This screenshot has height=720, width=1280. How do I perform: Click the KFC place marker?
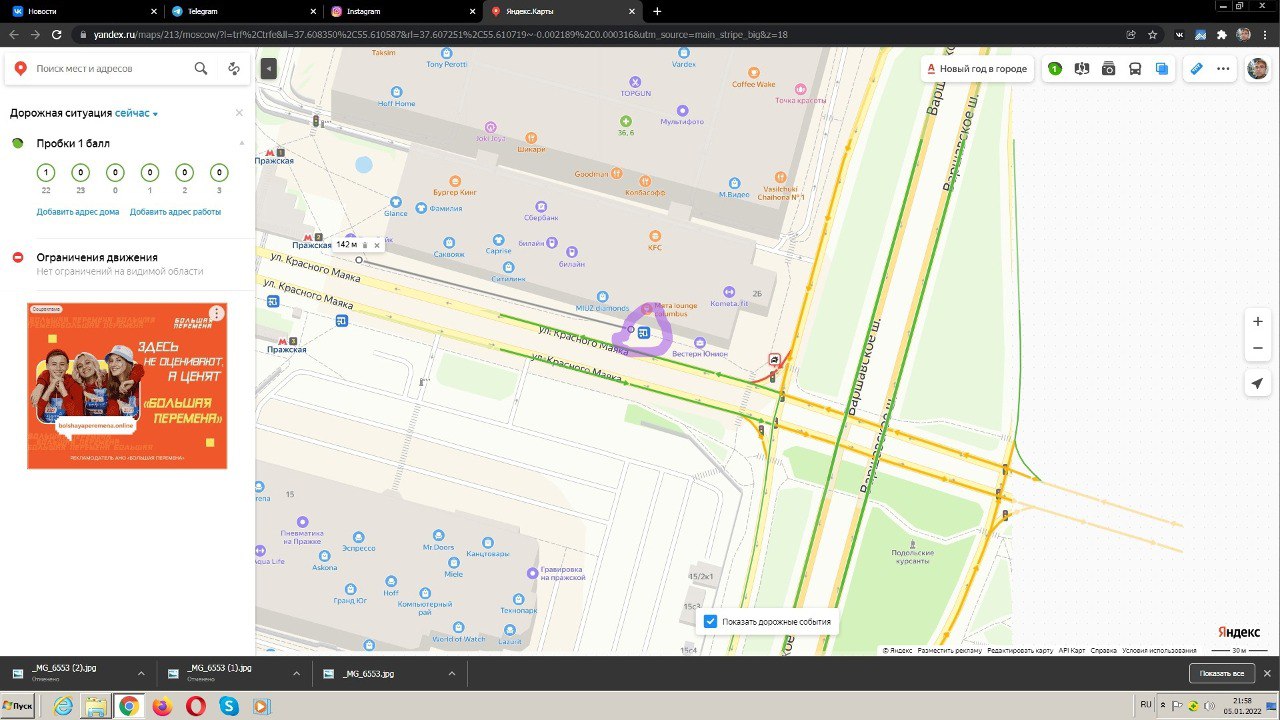pyautogui.click(x=655, y=236)
